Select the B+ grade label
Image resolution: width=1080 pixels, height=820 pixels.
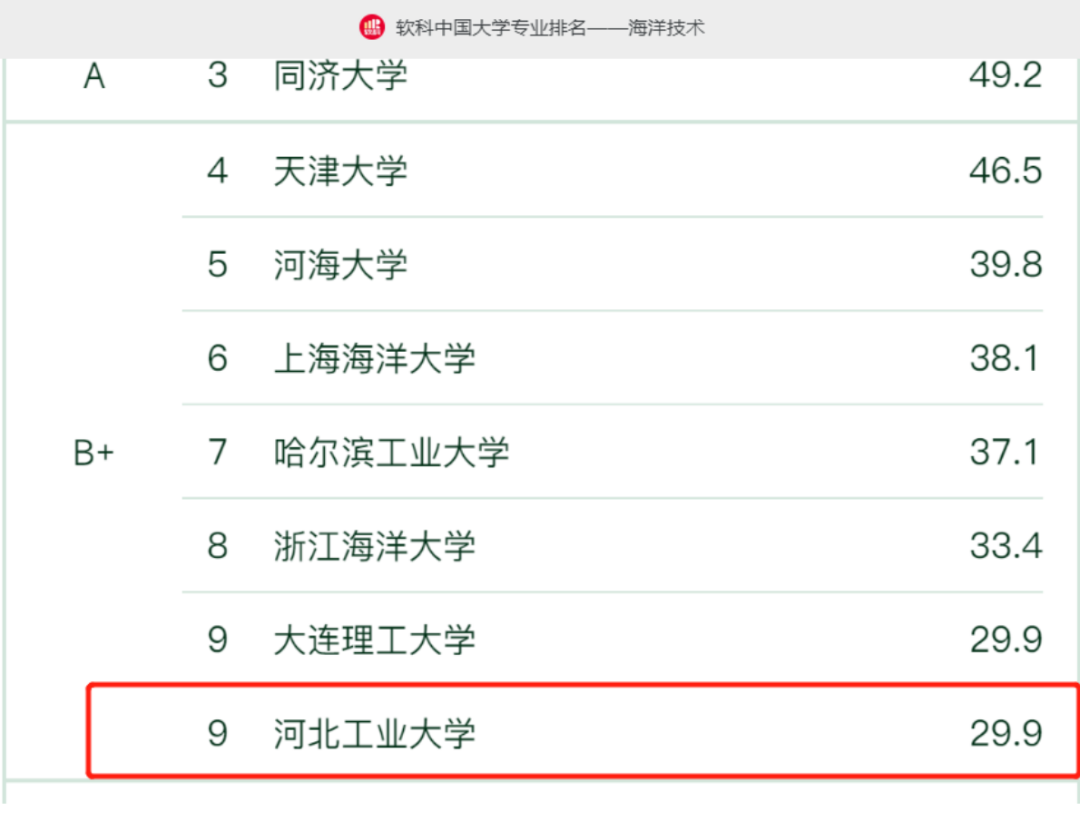point(94,453)
